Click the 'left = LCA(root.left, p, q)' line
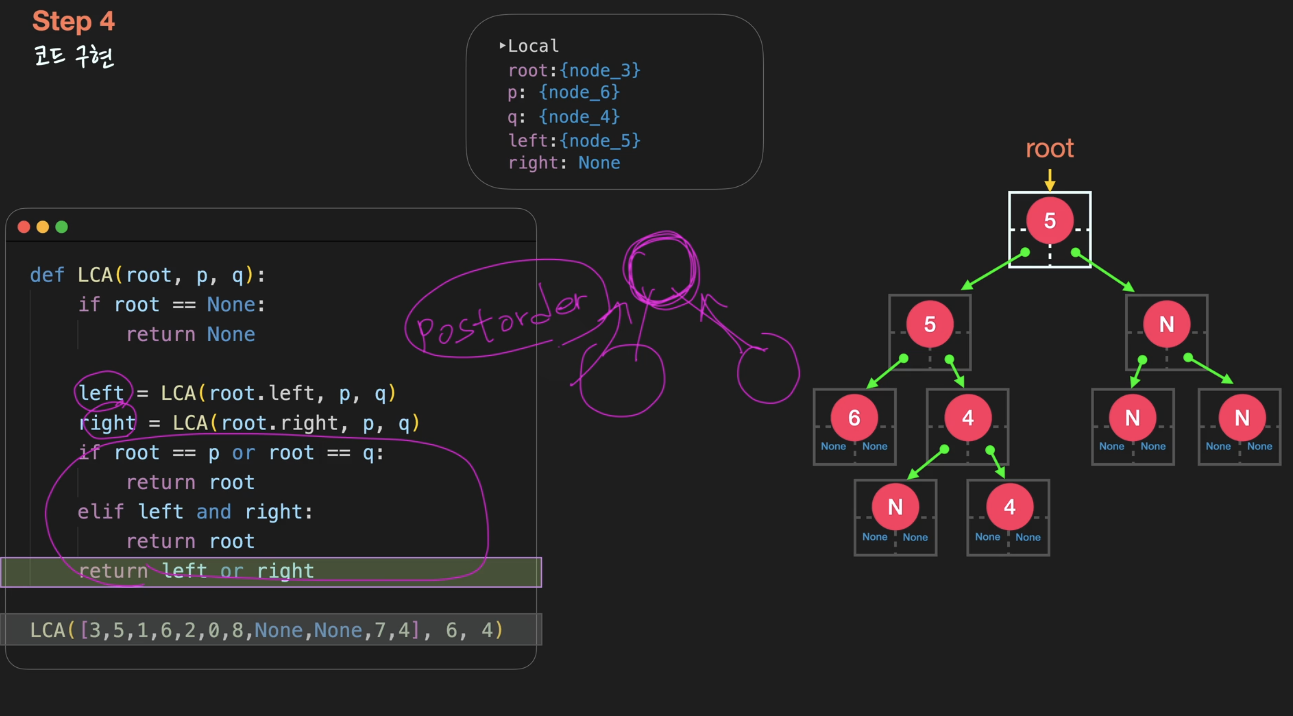Image resolution: width=1293 pixels, height=716 pixels. 238,393
